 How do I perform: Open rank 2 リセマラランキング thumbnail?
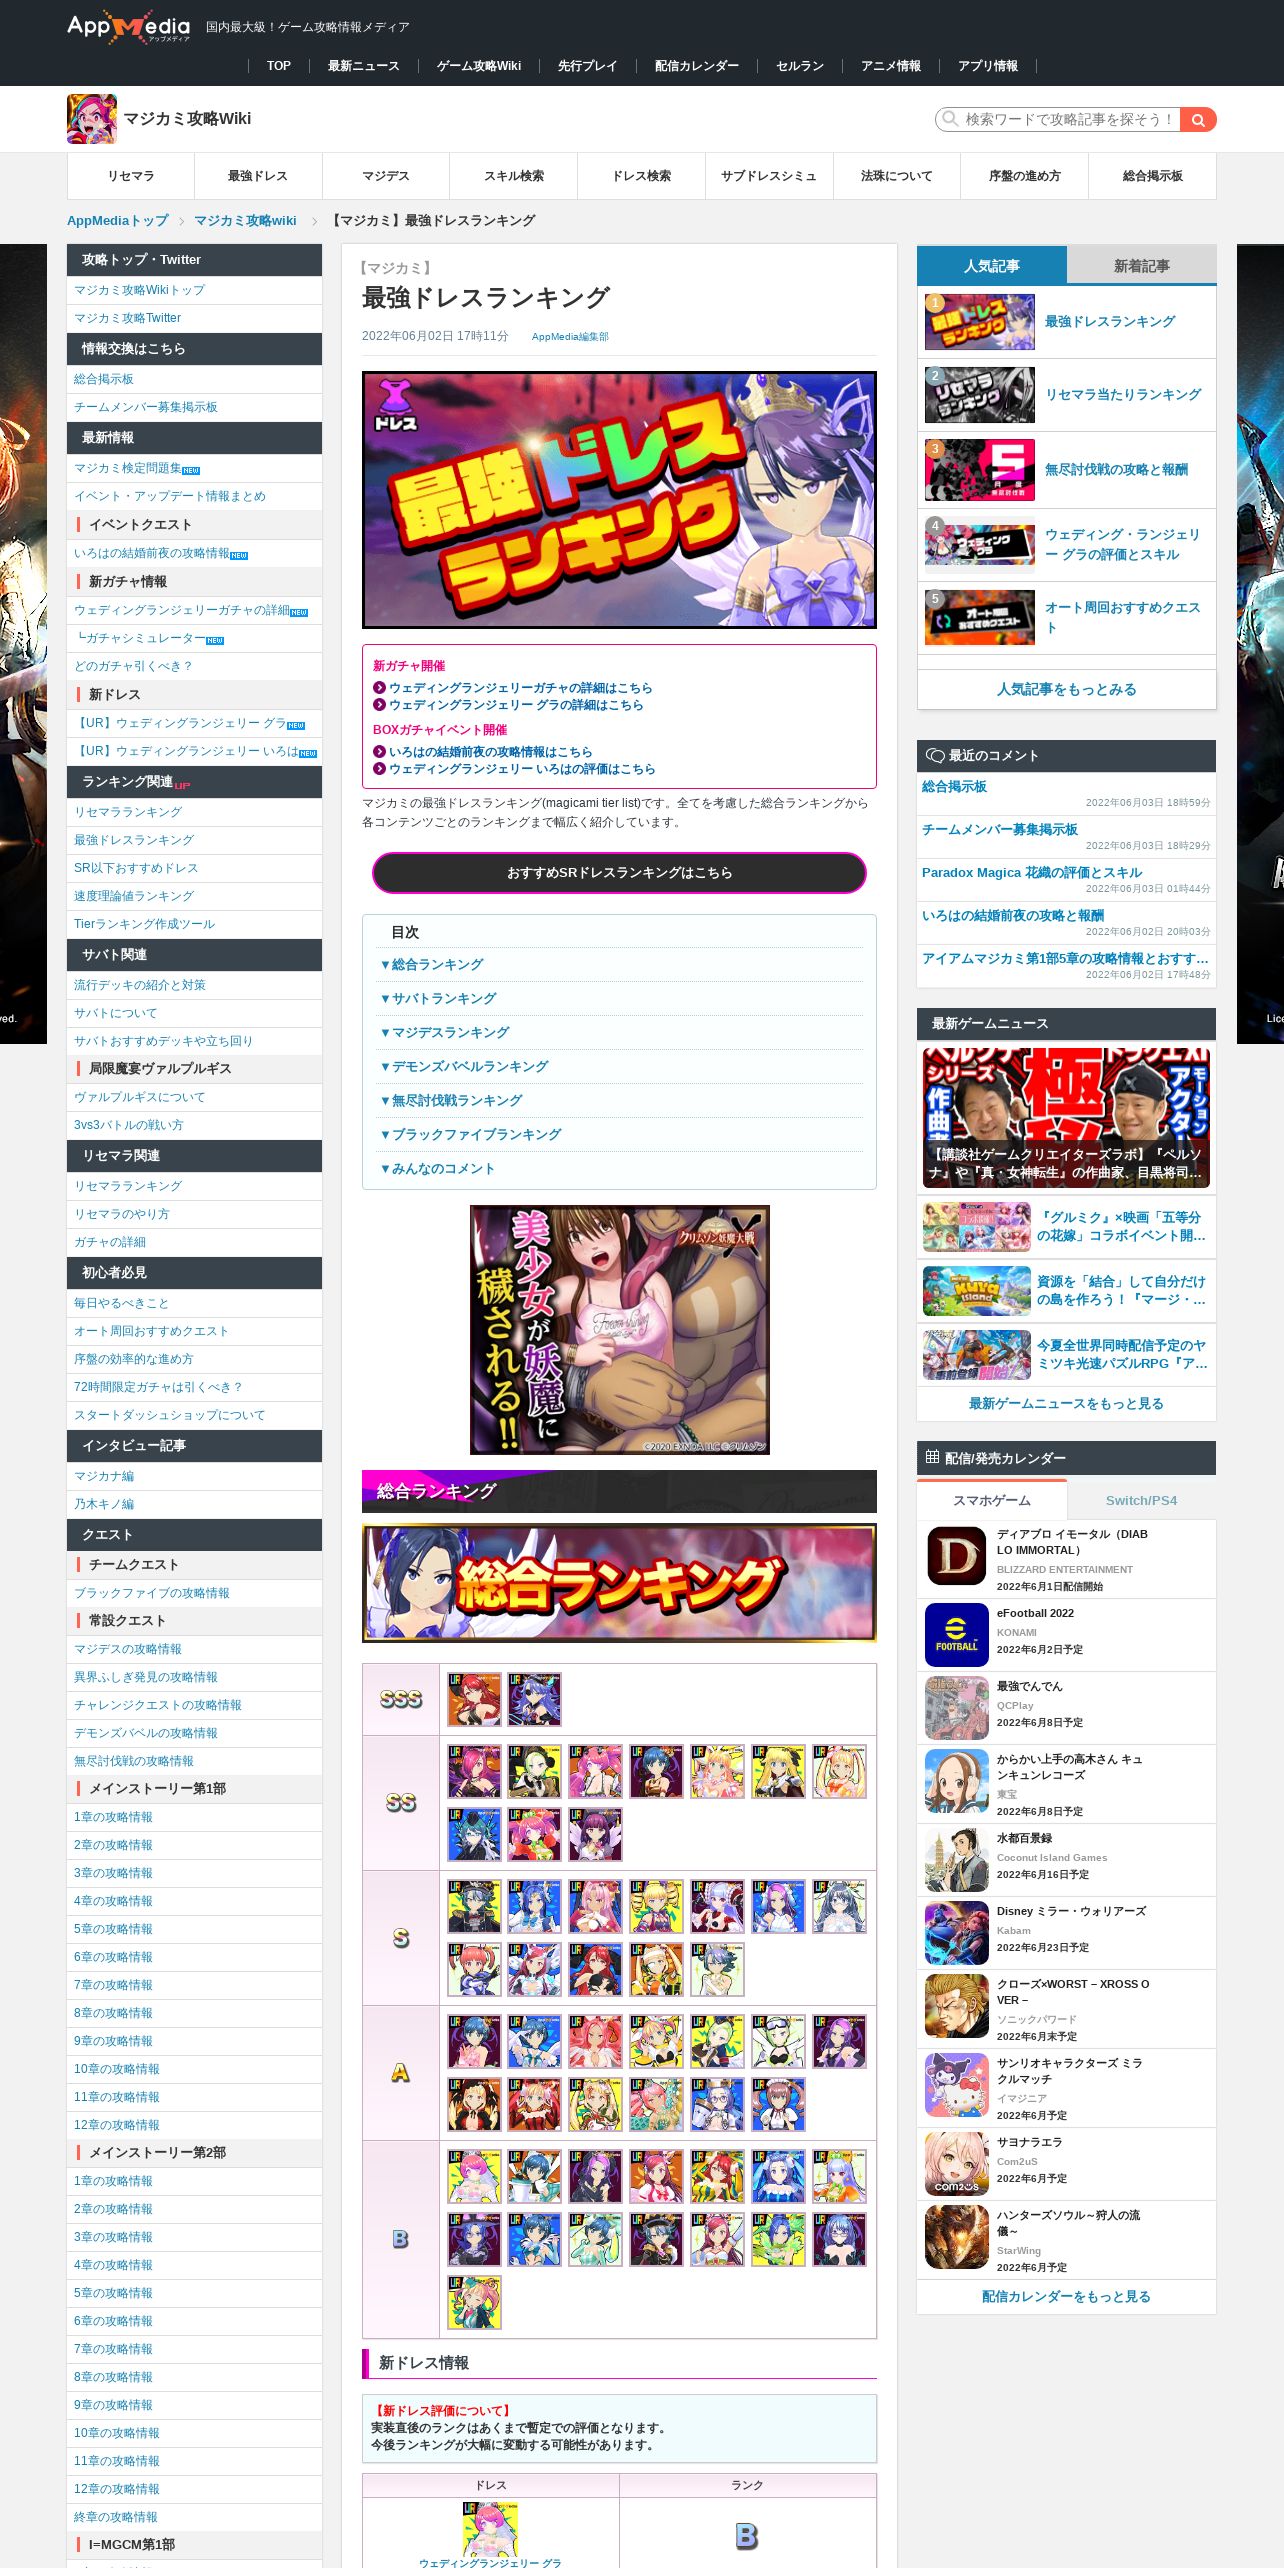pos(980,394)
